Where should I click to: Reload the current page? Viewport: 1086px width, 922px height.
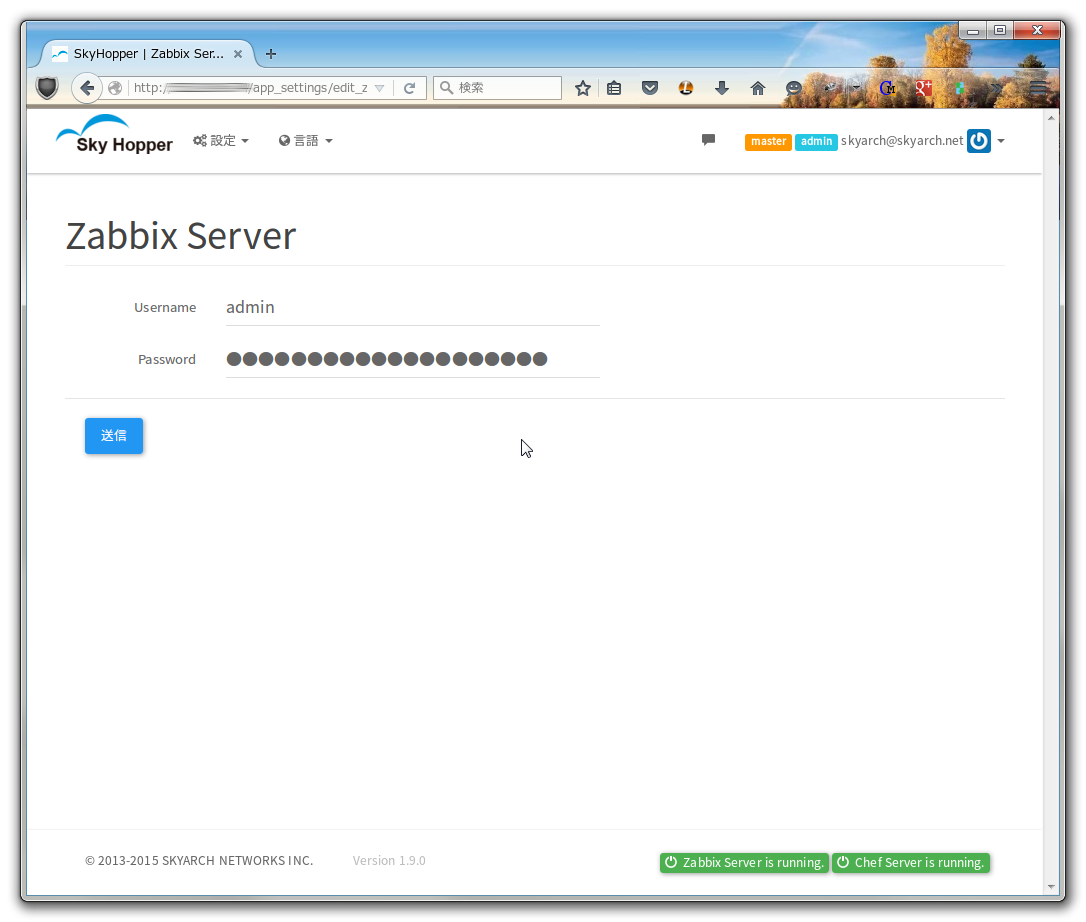409,88
